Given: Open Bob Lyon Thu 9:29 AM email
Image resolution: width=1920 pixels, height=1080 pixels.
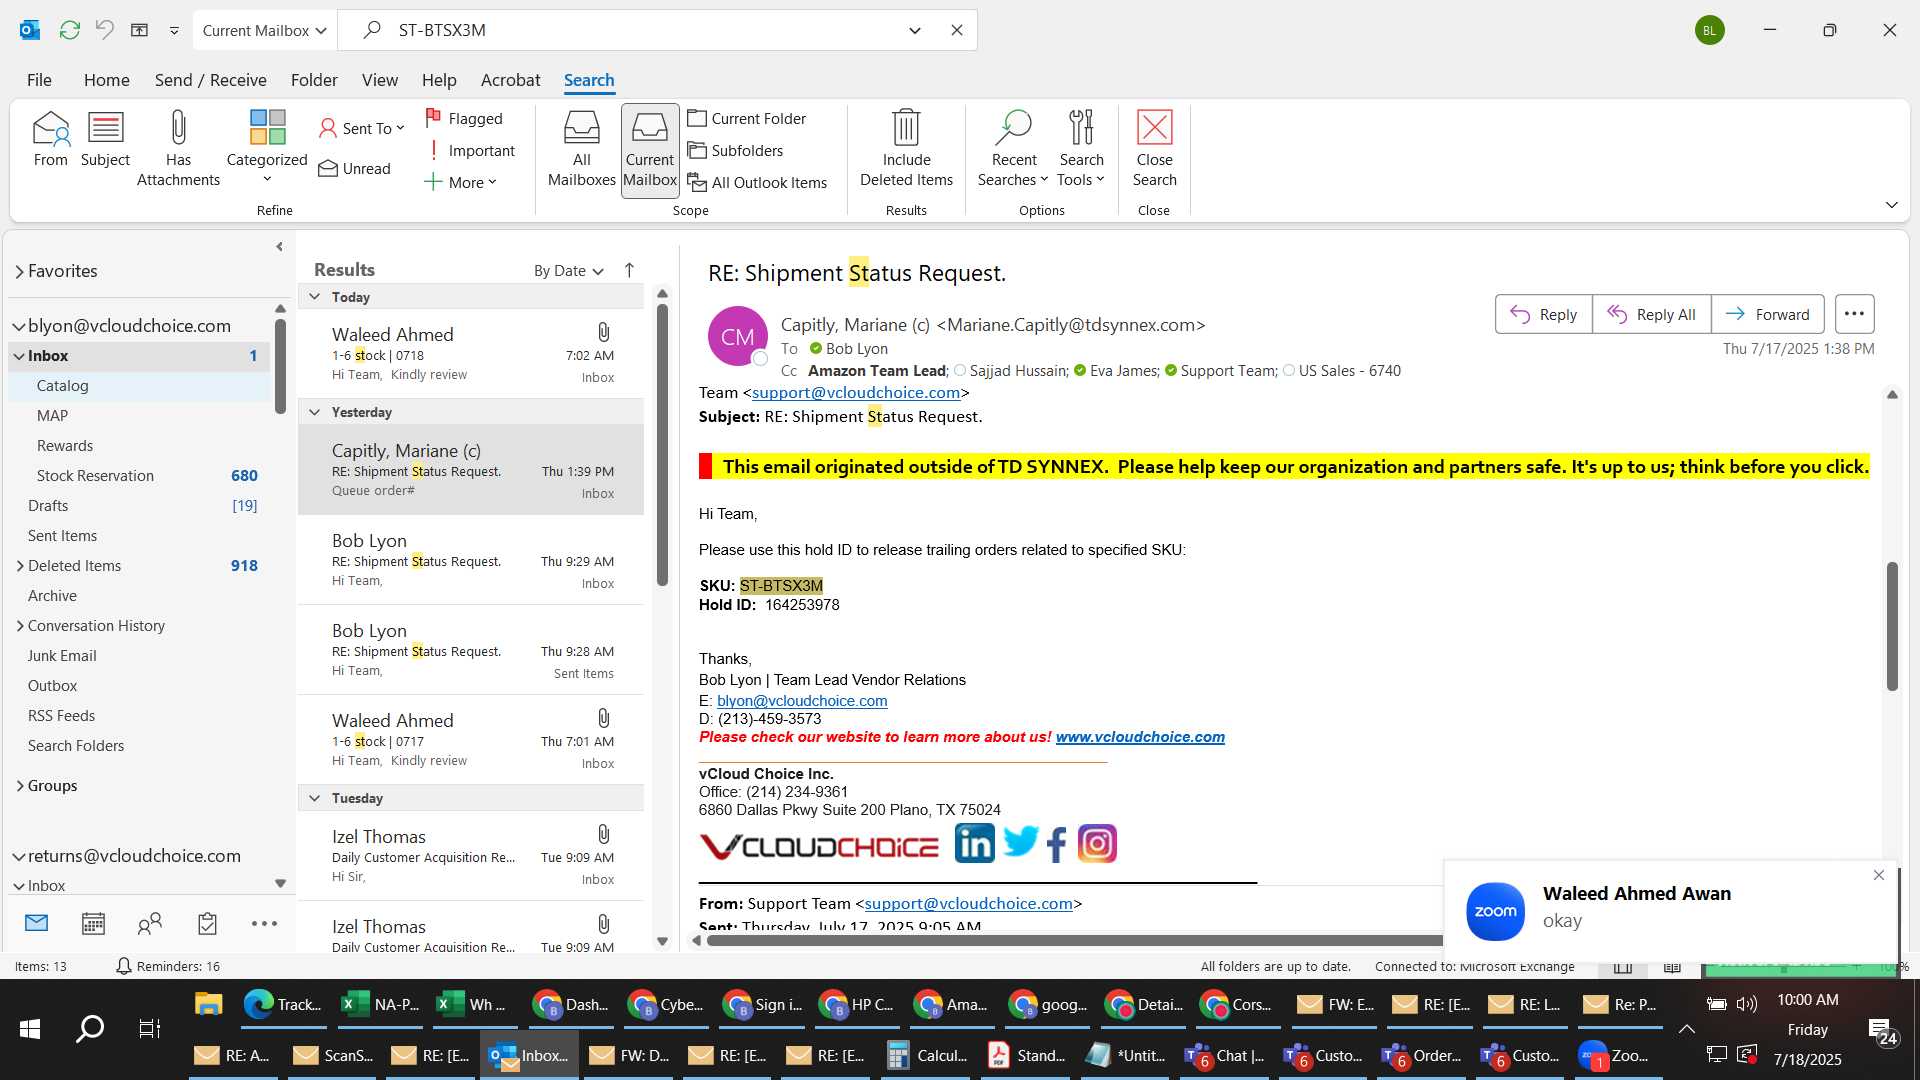Looking at the screenshot, I should click(471, 560).
